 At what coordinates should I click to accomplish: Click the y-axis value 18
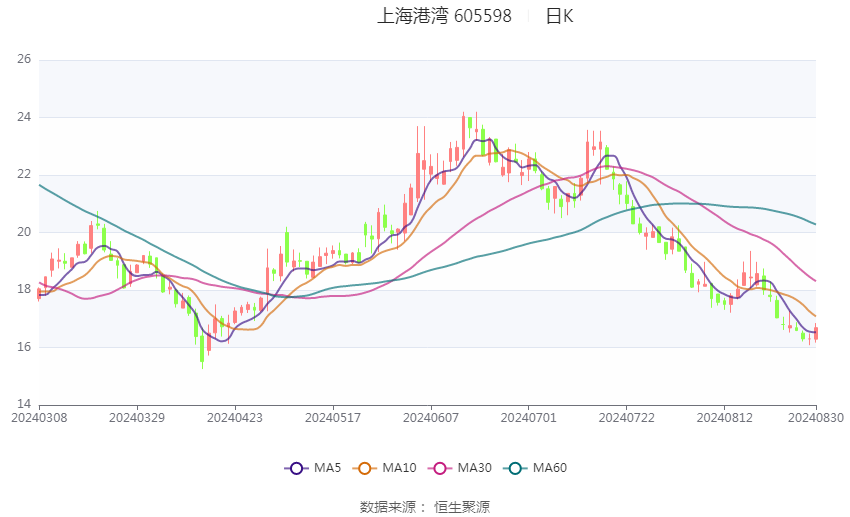pyautogui.click(x=24, y=289)
